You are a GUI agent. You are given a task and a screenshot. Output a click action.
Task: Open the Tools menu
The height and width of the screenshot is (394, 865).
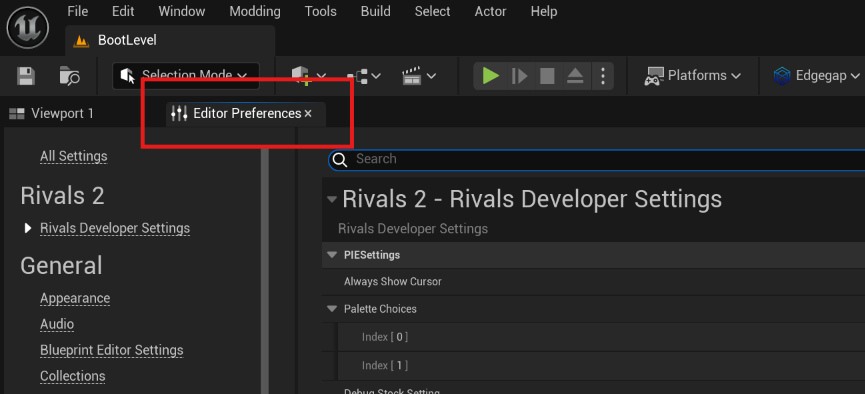click(321, 11)
